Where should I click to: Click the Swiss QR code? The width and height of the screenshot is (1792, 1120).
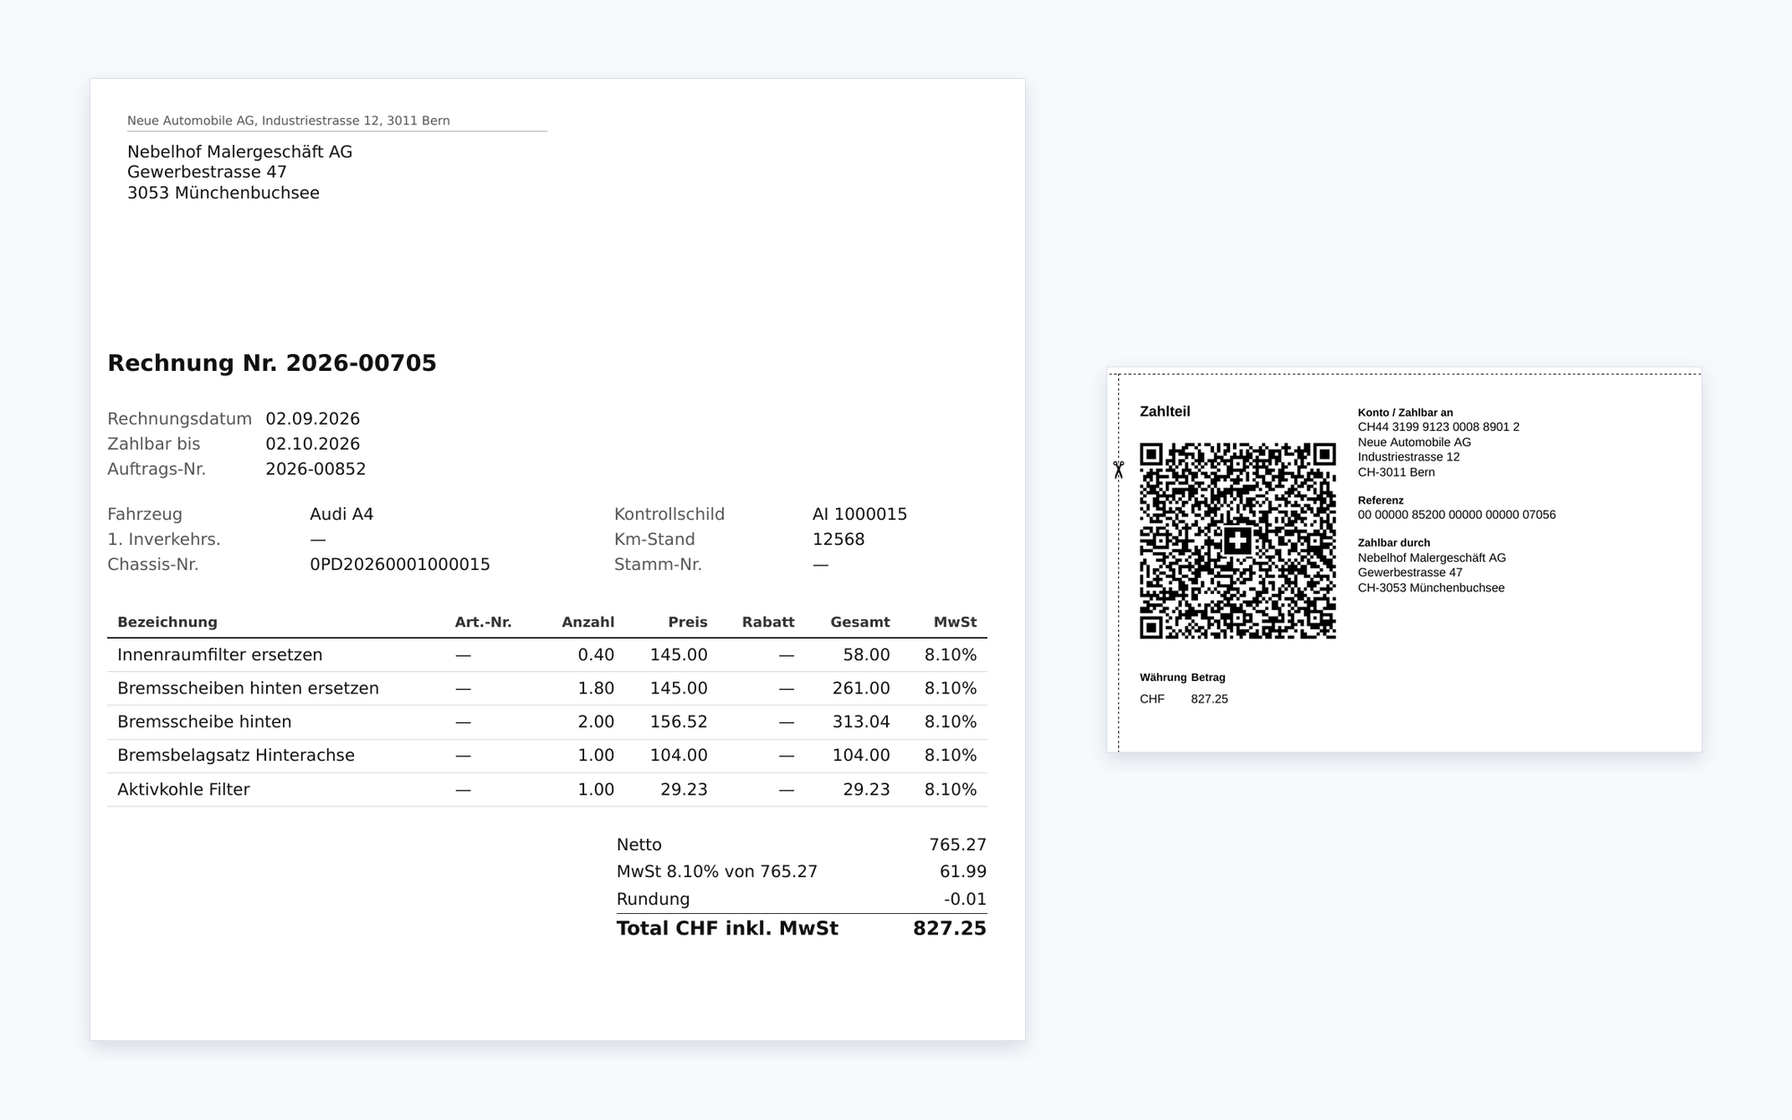(1238, 541)
